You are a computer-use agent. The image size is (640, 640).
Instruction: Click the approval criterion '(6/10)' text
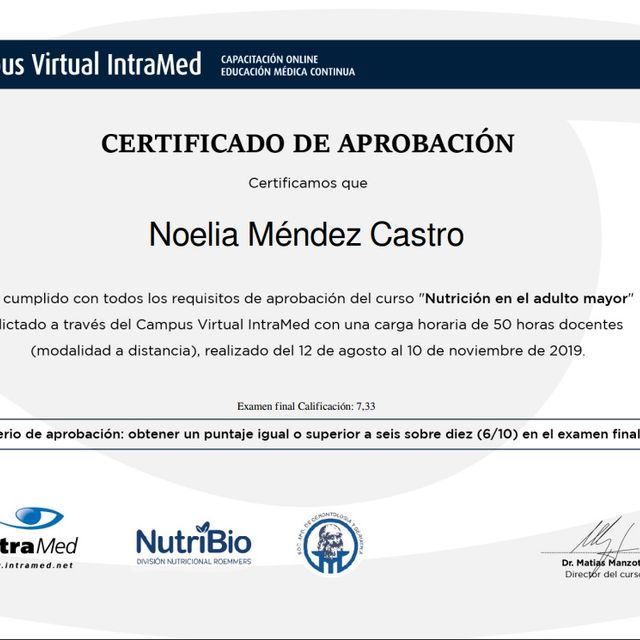click(498, 434)
